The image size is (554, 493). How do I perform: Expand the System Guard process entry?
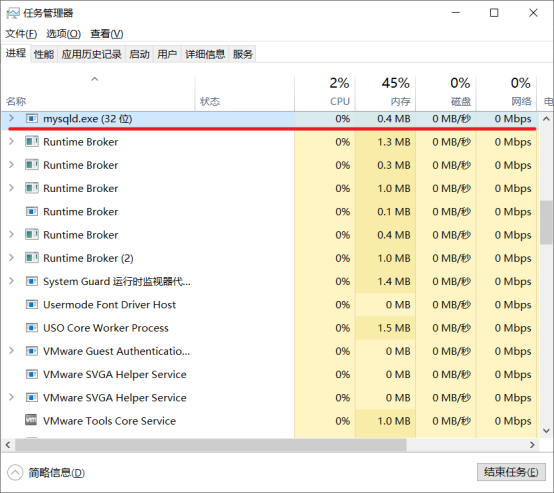[11, 281]
